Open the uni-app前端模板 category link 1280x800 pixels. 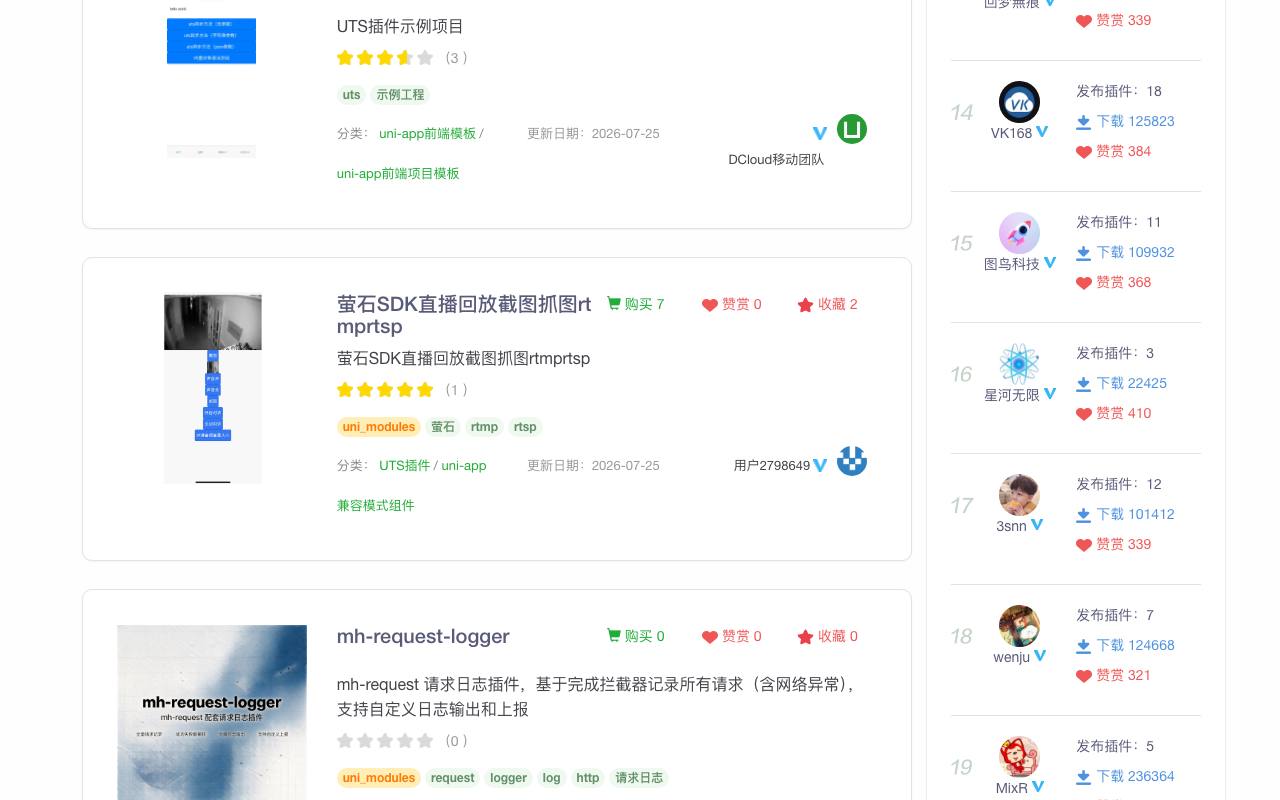(428, 133)
